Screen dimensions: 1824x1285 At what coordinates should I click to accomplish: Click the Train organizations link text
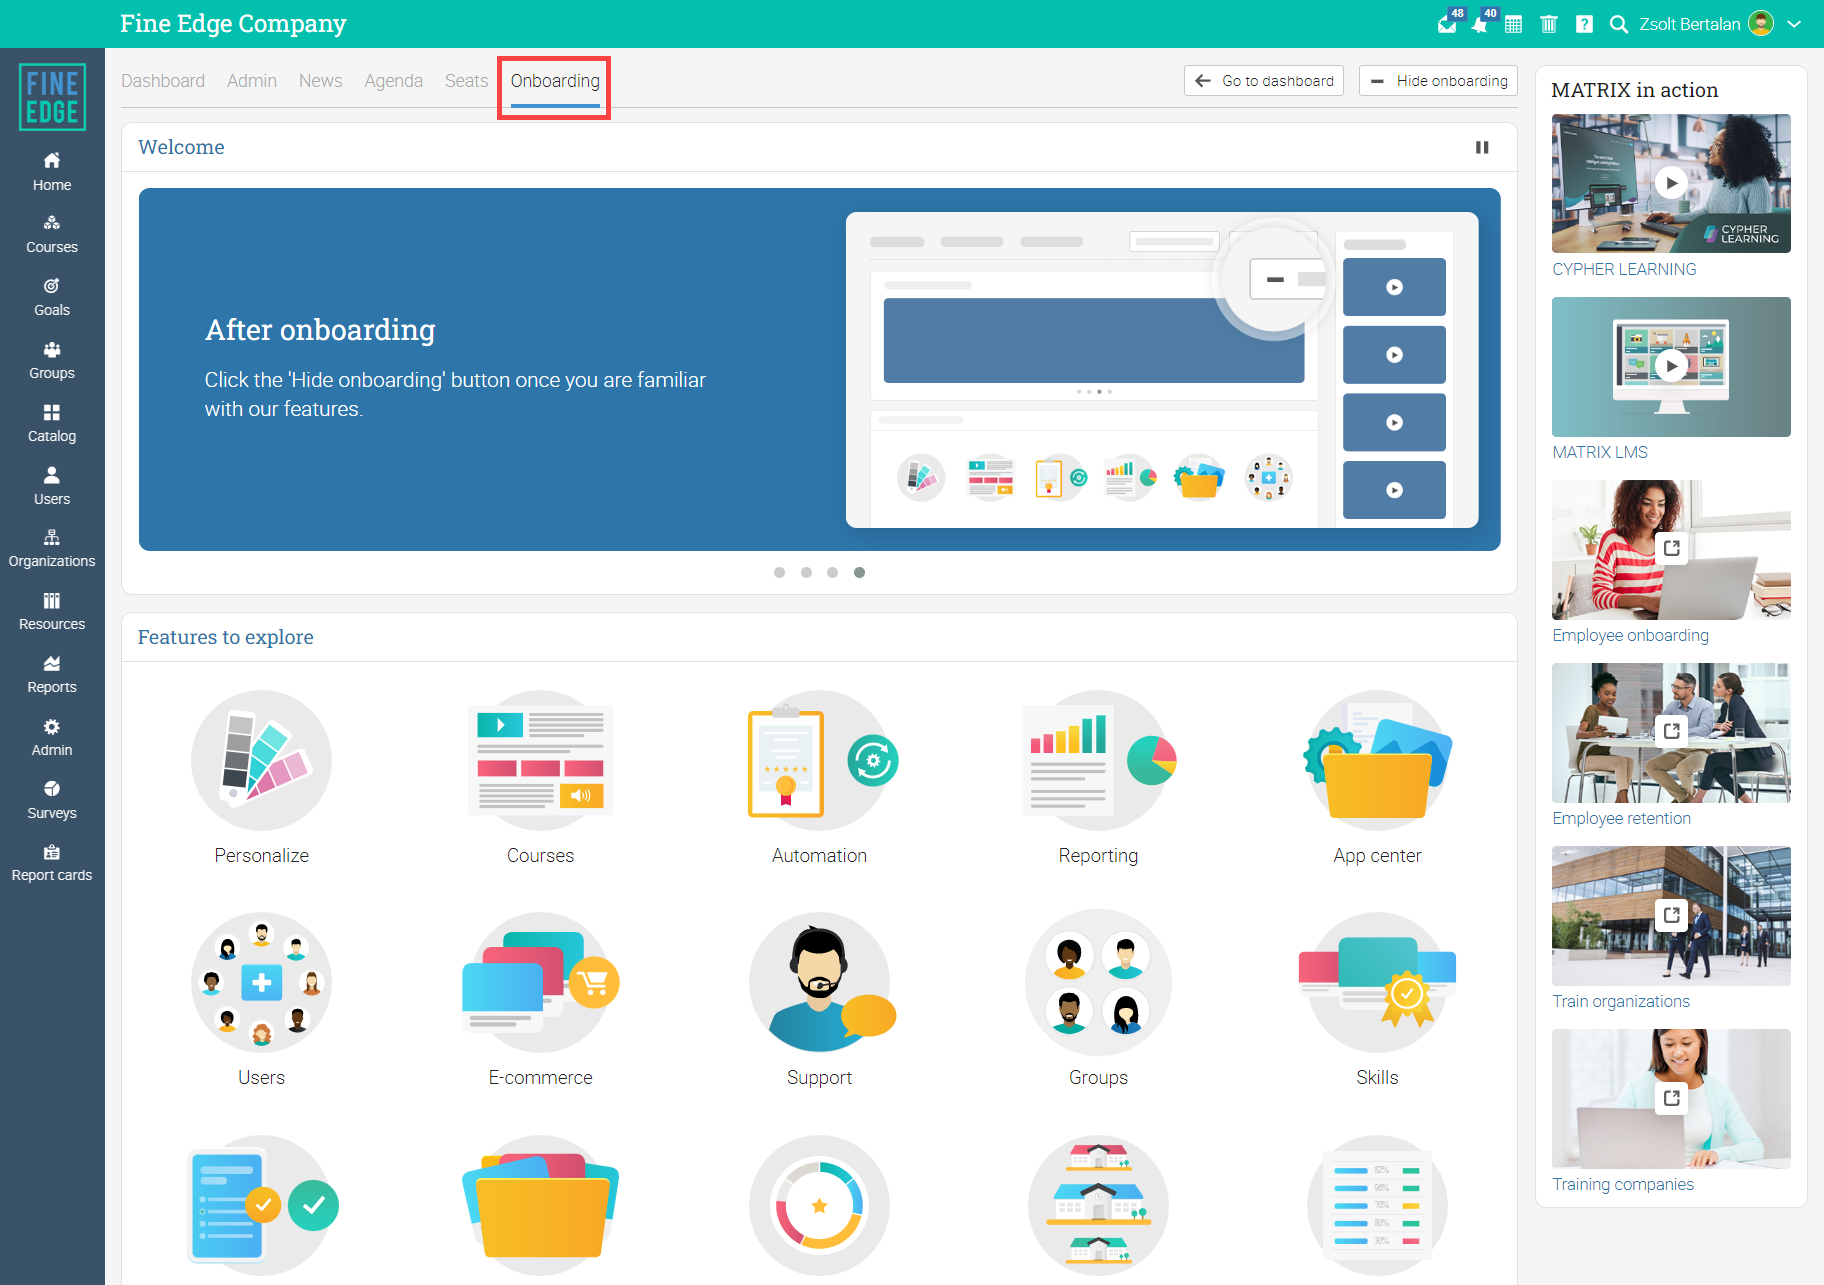click(1621, 1001)
